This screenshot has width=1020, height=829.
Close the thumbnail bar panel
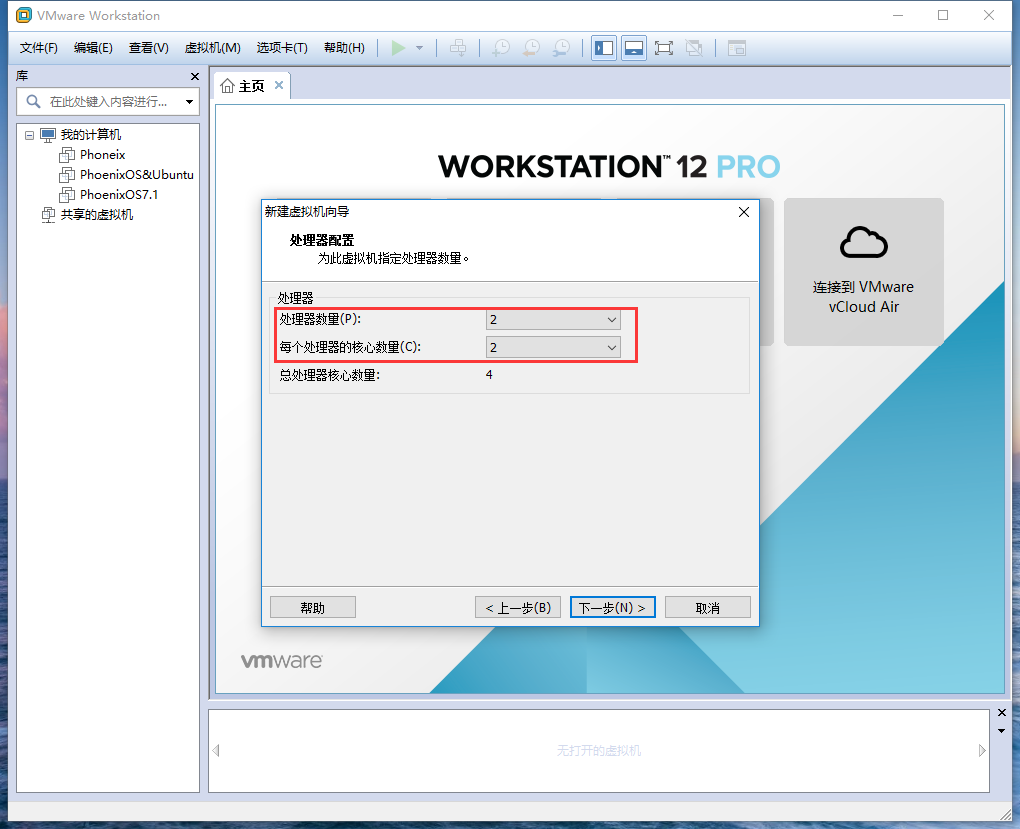pos(1002,713)
